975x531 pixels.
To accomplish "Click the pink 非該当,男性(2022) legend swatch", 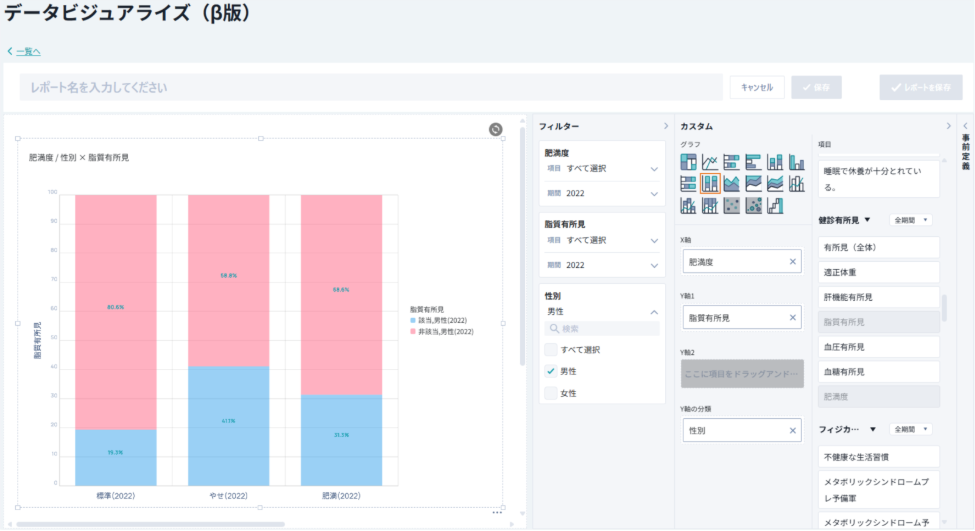I will (413, 332).
